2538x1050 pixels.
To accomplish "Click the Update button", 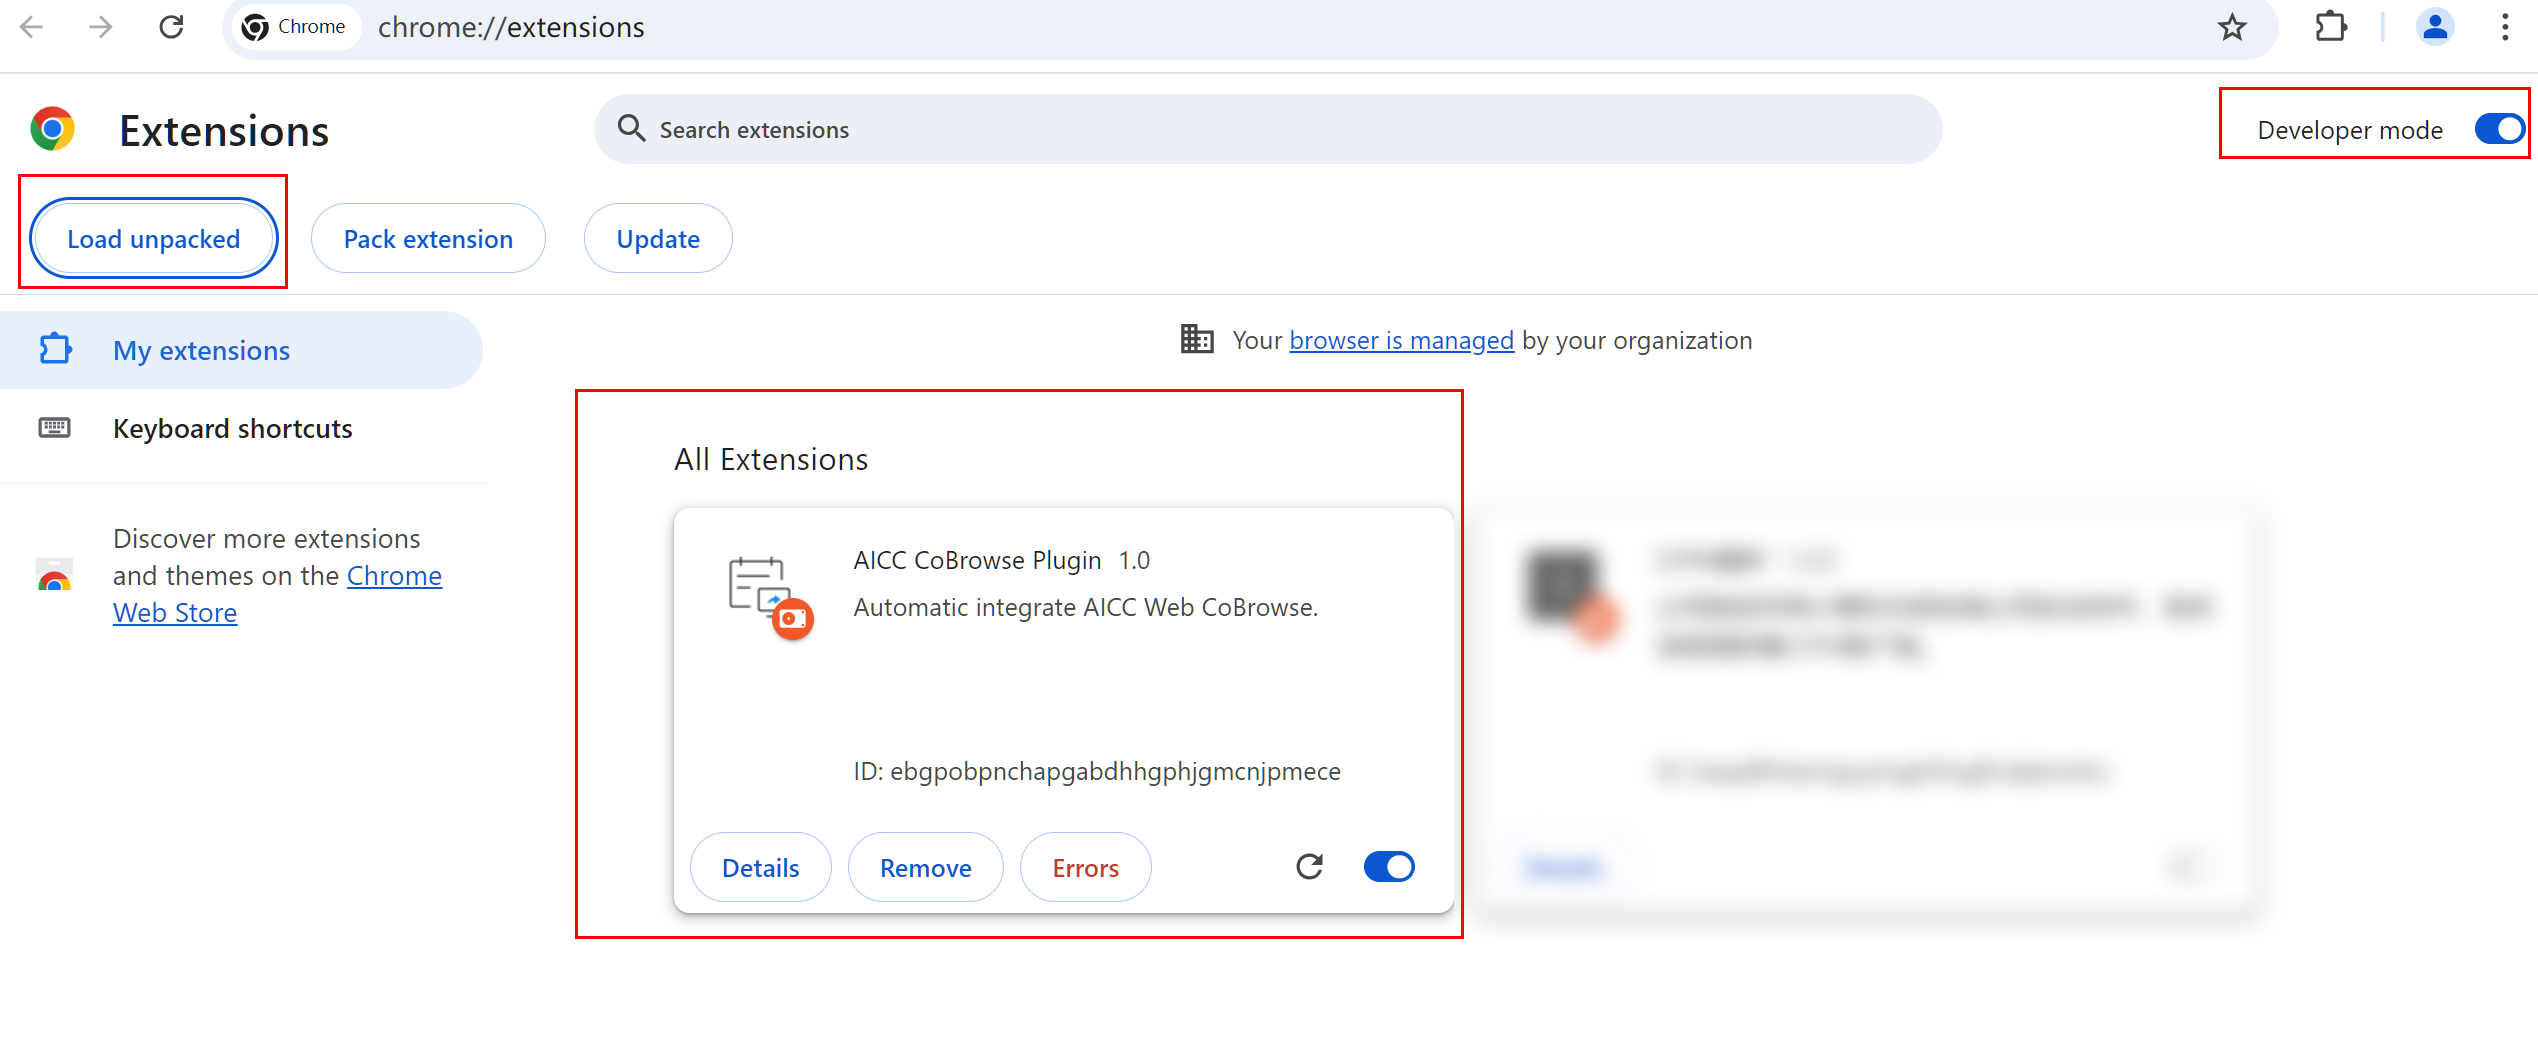I will 658,238.
